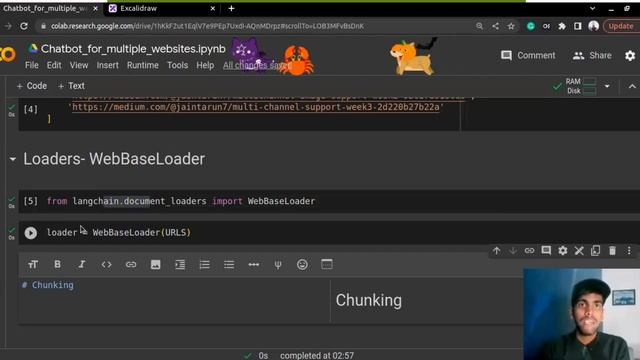Insert horizontal rule in text toolbar
This screenshot has width=640, height=360.
(x=253, y=264)
